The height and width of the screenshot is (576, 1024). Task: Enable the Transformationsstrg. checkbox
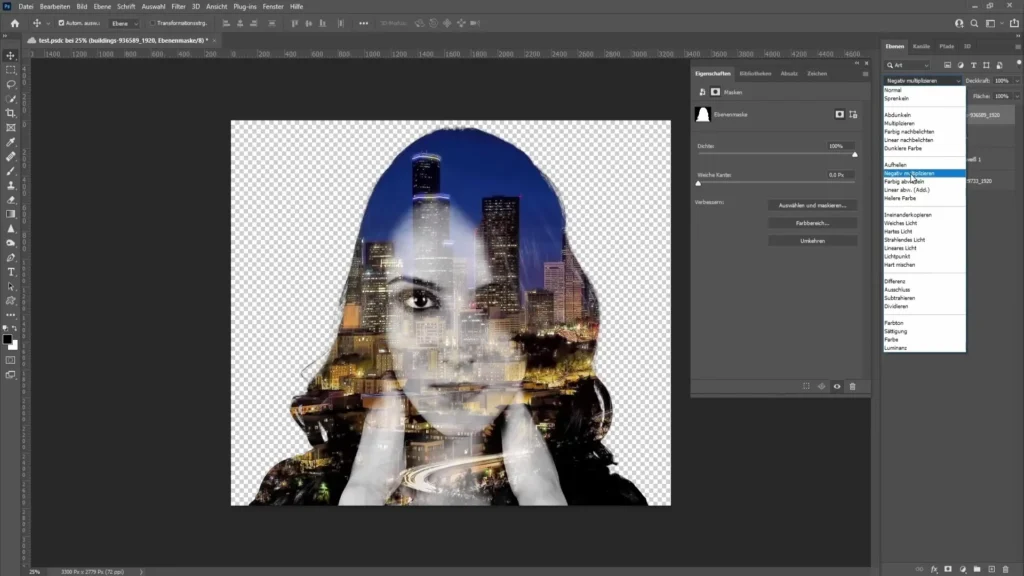coord(152,22)
